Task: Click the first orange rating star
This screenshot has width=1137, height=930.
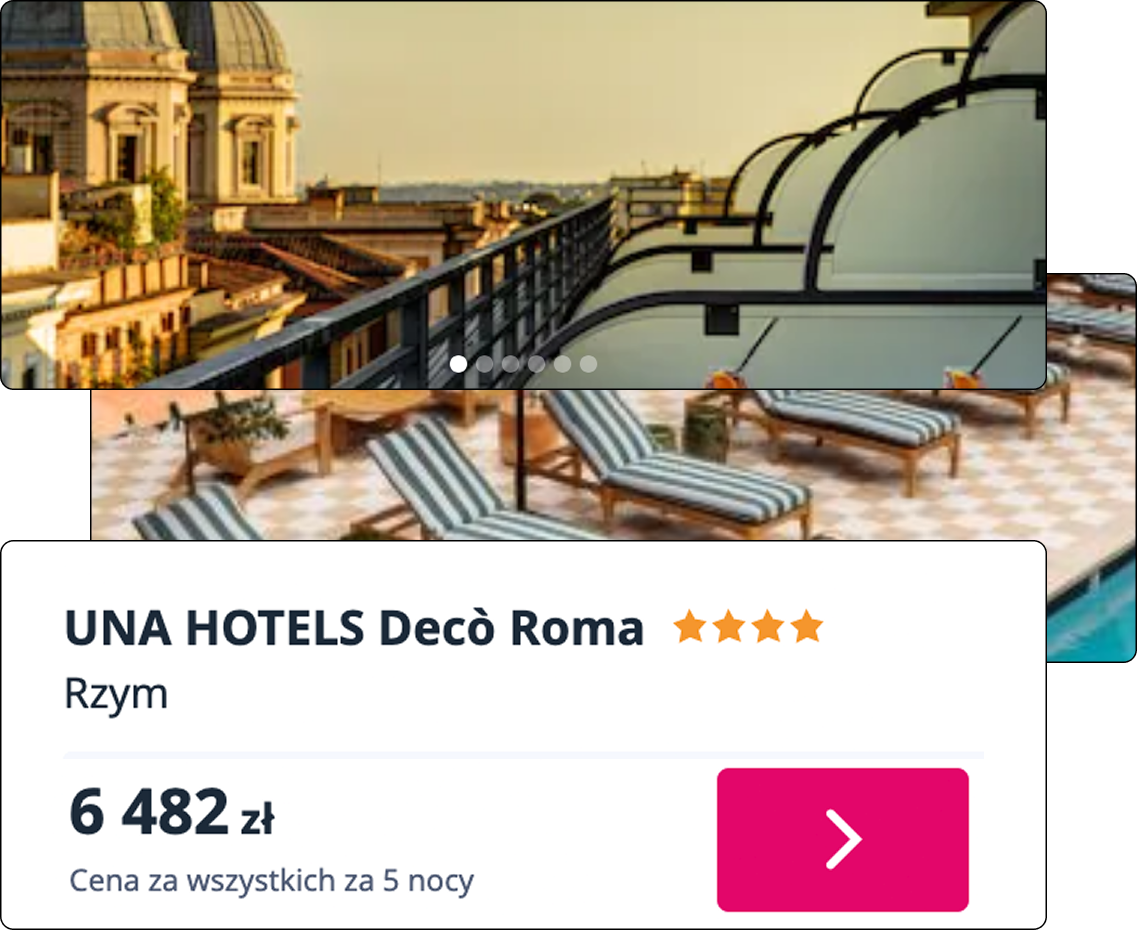Action: coord(690,626)
